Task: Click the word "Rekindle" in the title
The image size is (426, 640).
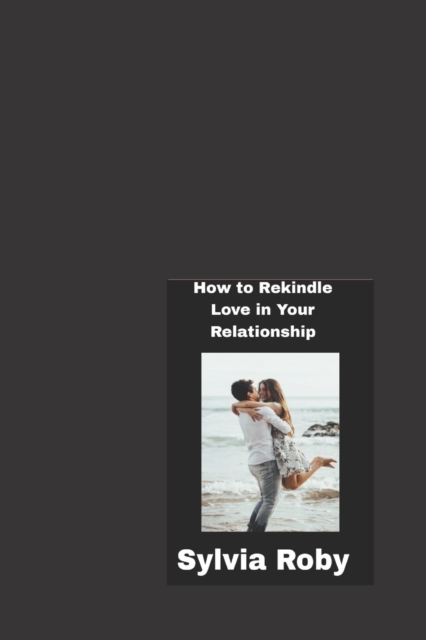Action: pyautogui.click(x=295, y=288)
